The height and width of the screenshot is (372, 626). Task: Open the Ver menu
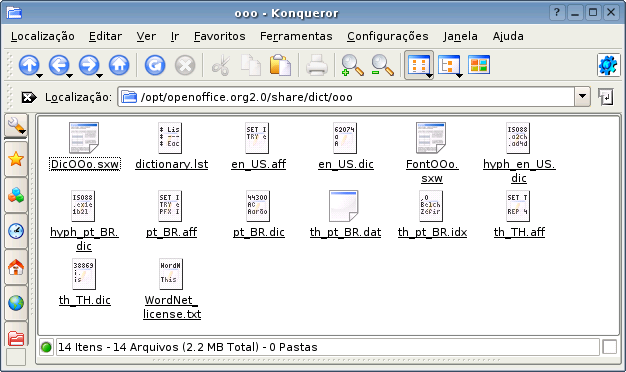146,36
